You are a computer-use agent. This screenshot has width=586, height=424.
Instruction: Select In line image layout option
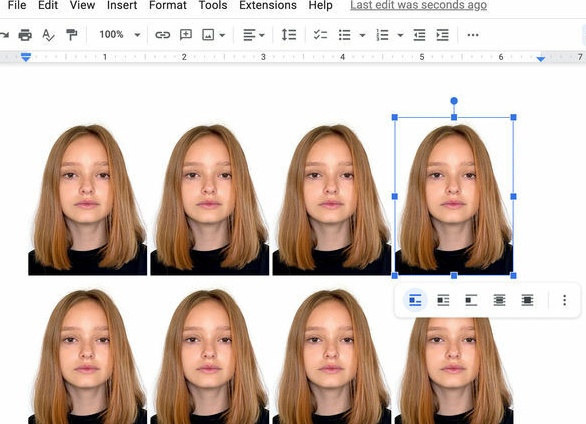[x=415, y=300]
